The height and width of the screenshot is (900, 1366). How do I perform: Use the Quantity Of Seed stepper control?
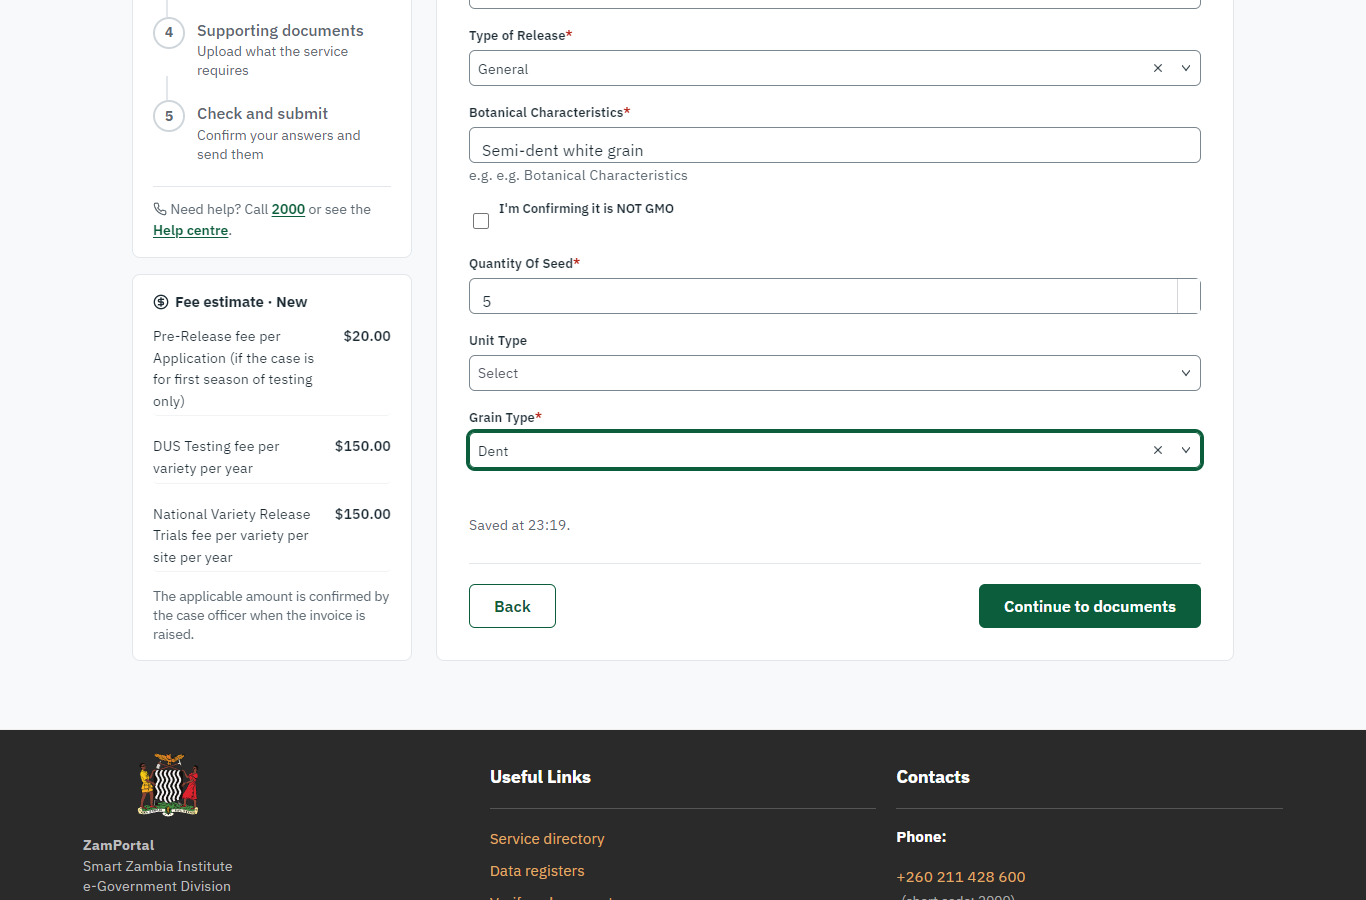pos(1189,296)
